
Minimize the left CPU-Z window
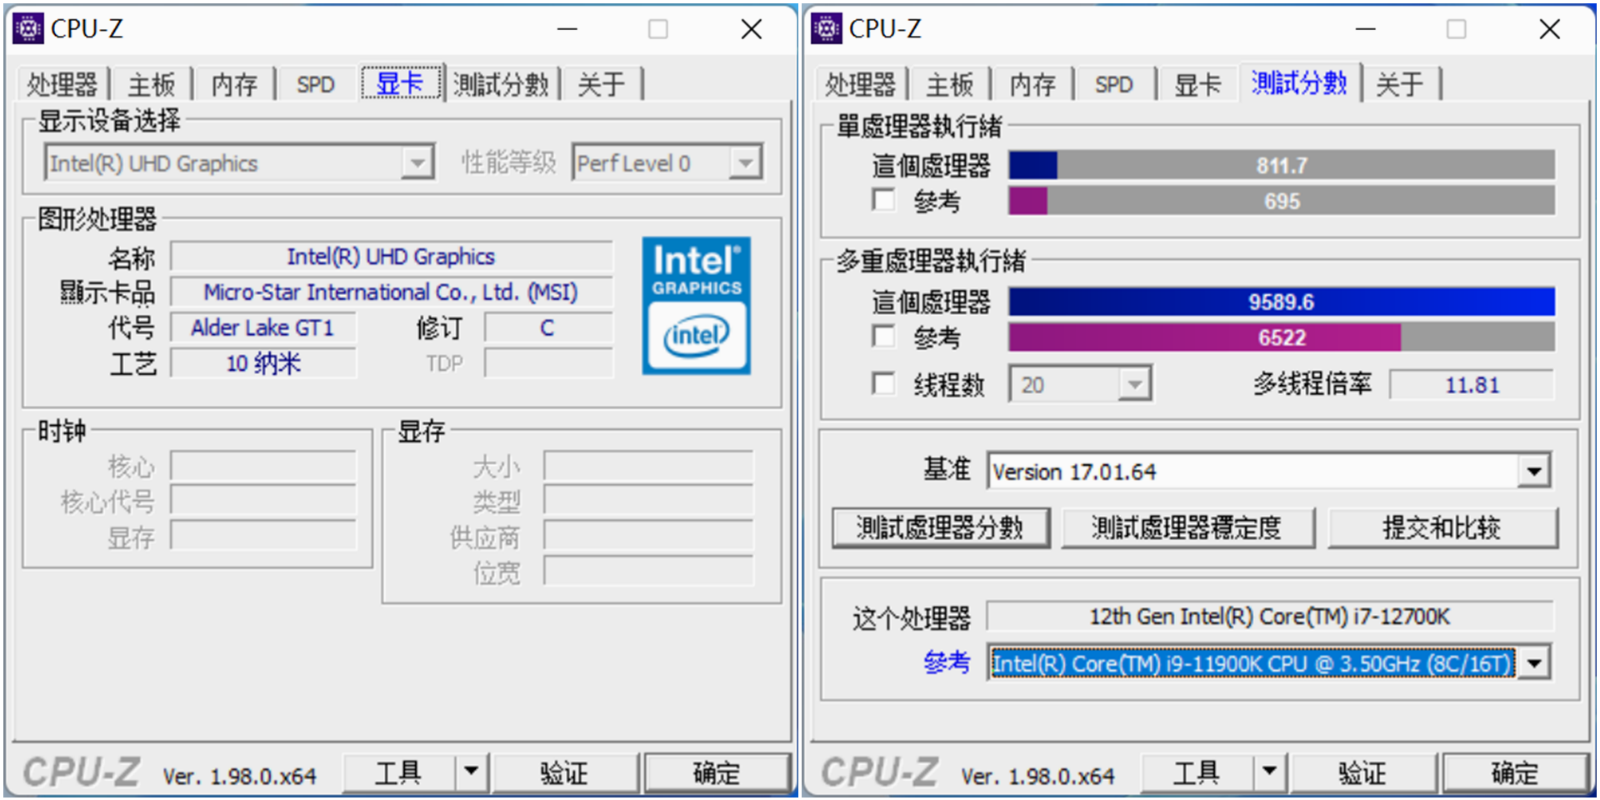(567, 29)
